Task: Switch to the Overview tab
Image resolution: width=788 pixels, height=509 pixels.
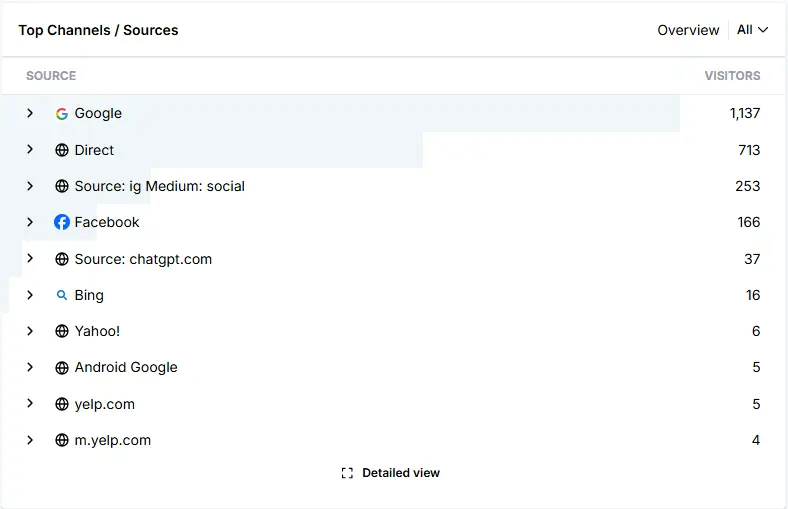Action: pyautogui.click(x=688, y=30)
